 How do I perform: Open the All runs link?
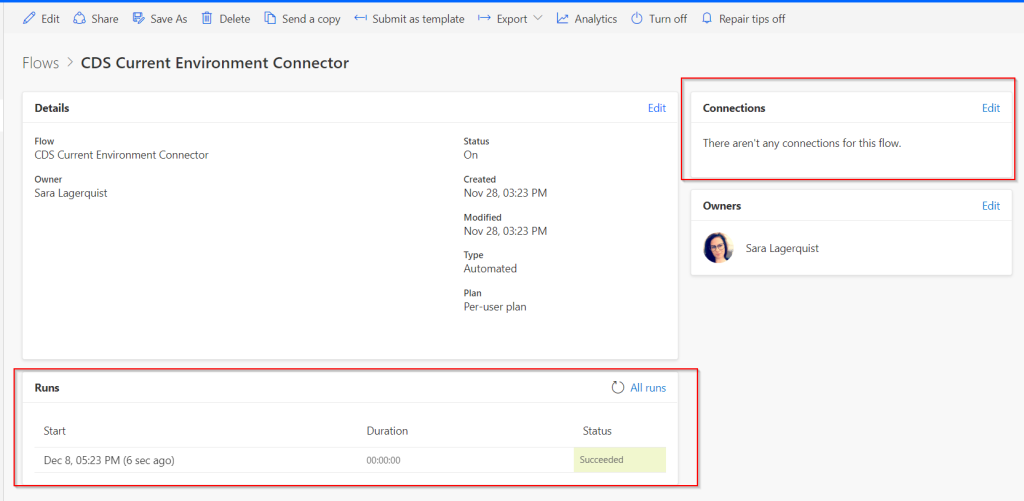647,387
